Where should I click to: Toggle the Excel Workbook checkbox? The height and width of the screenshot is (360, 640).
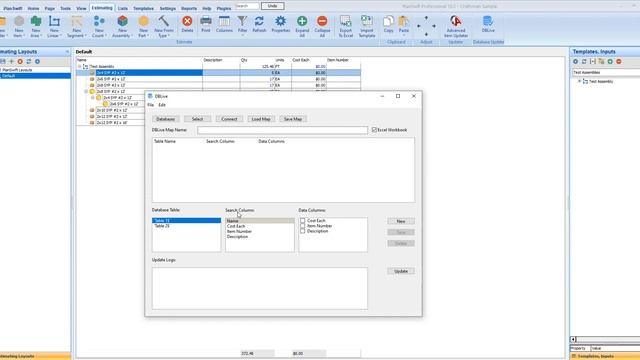374,130
